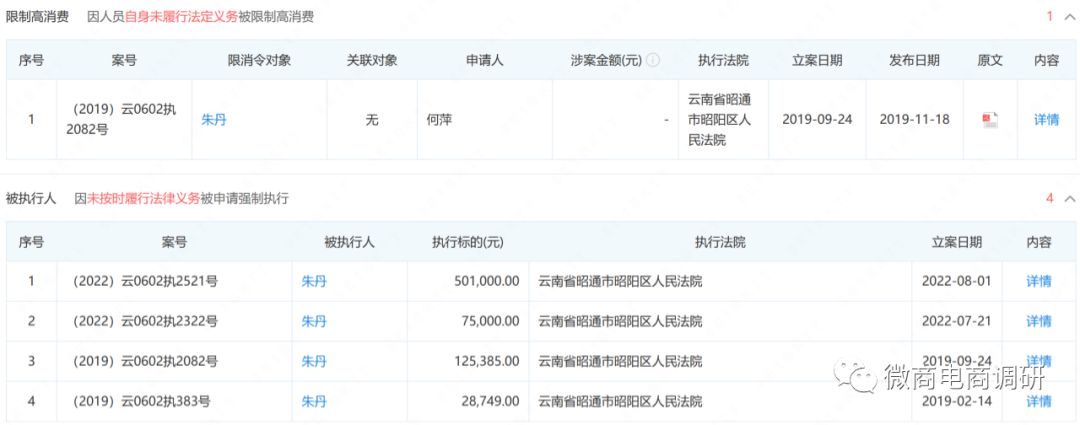This screenshot has height=425, width=1080.
Task: Click filing date 2019-09-24 in 限制高消费 row
Action: coord(818,120)
